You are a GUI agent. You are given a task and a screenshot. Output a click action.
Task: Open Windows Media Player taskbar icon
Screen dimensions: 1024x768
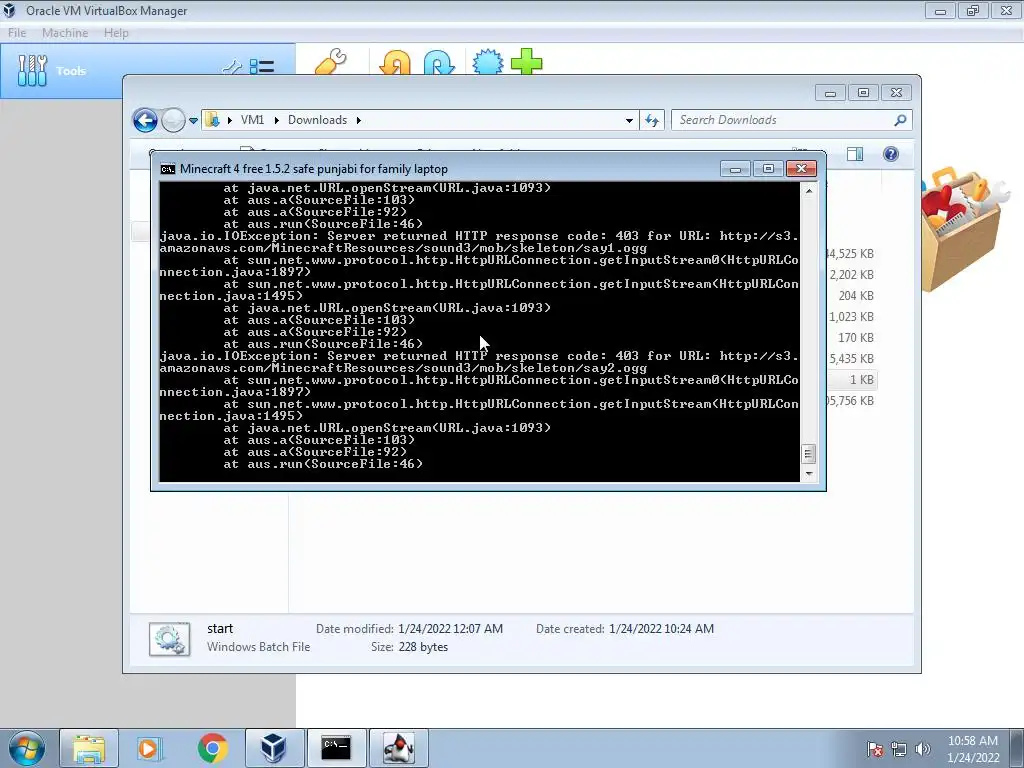click(148, 748)
